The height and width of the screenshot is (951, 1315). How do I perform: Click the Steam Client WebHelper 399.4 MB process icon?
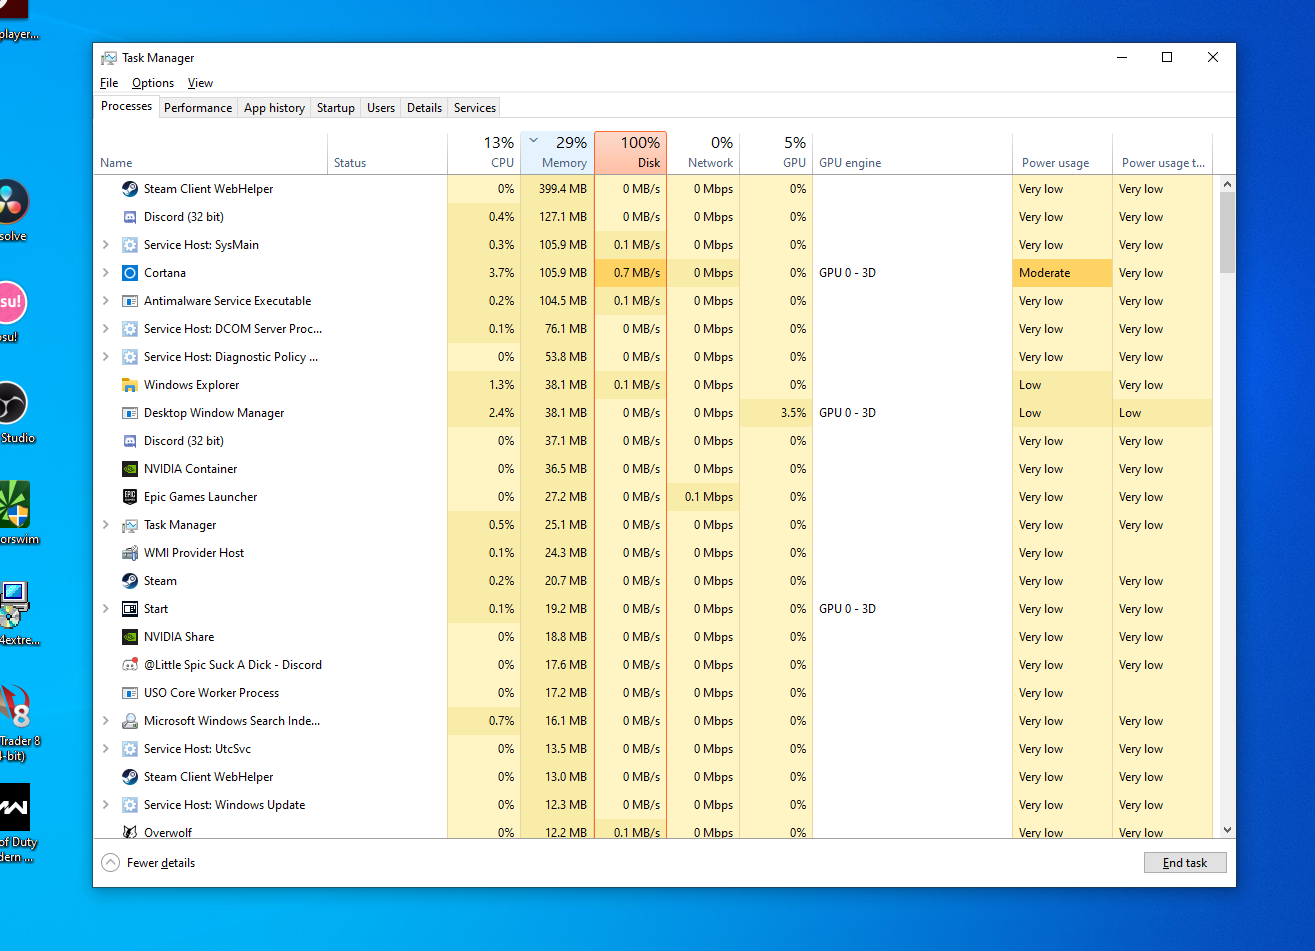coord(130,189)
